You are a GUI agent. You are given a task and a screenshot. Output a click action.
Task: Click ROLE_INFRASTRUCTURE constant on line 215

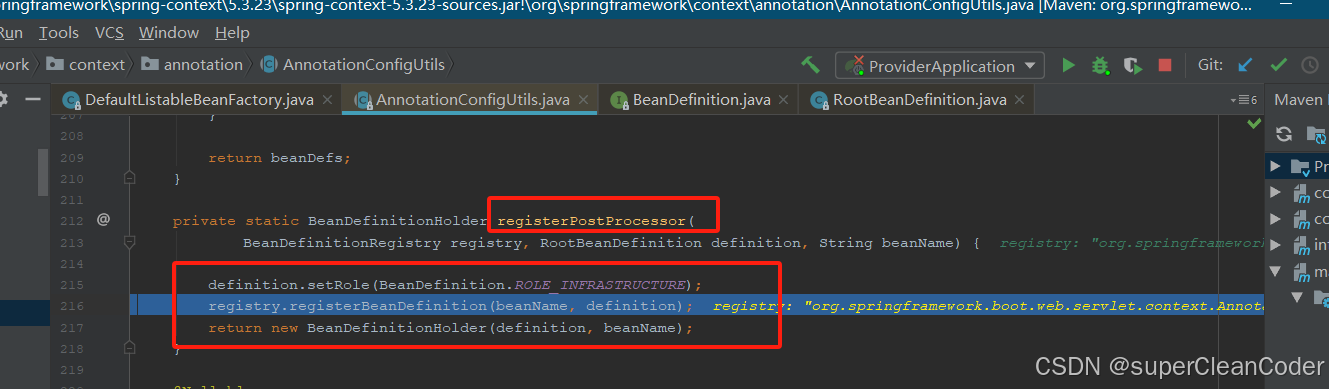pyautogui.click(x=600, y=284)
